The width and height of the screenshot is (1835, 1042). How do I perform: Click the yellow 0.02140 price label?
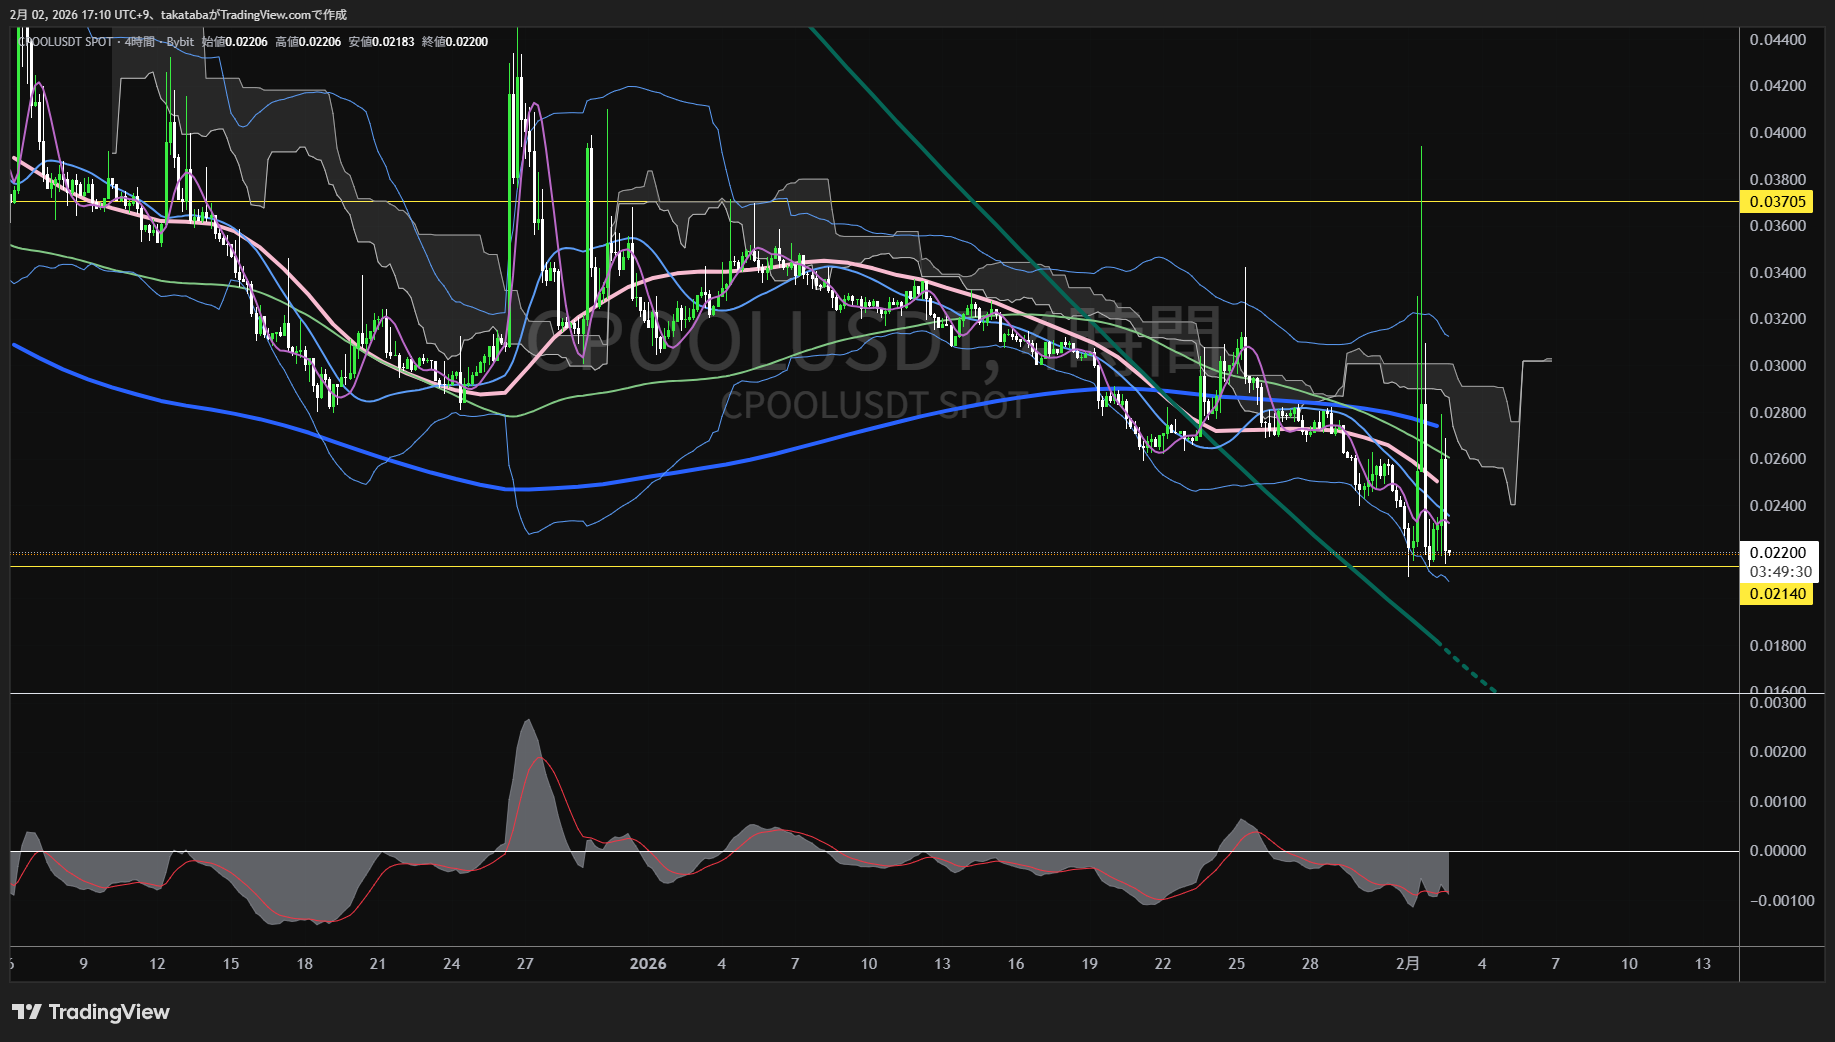1777,594
